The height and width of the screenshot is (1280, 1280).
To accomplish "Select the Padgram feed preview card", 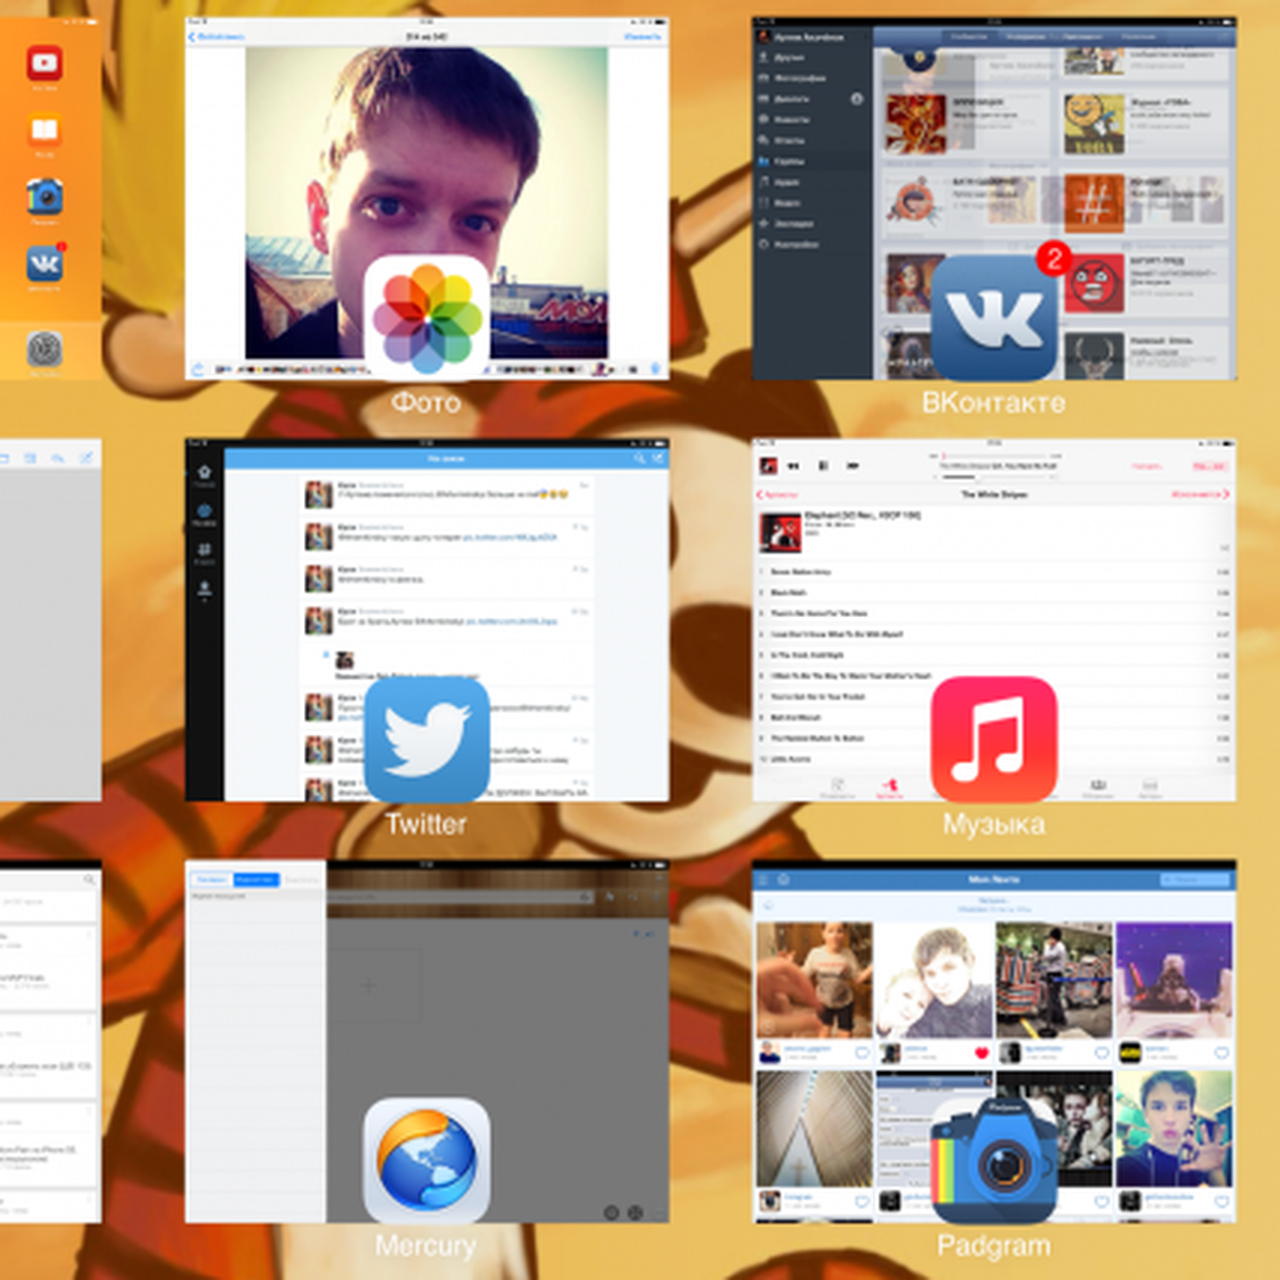I will coord(994,1042).
